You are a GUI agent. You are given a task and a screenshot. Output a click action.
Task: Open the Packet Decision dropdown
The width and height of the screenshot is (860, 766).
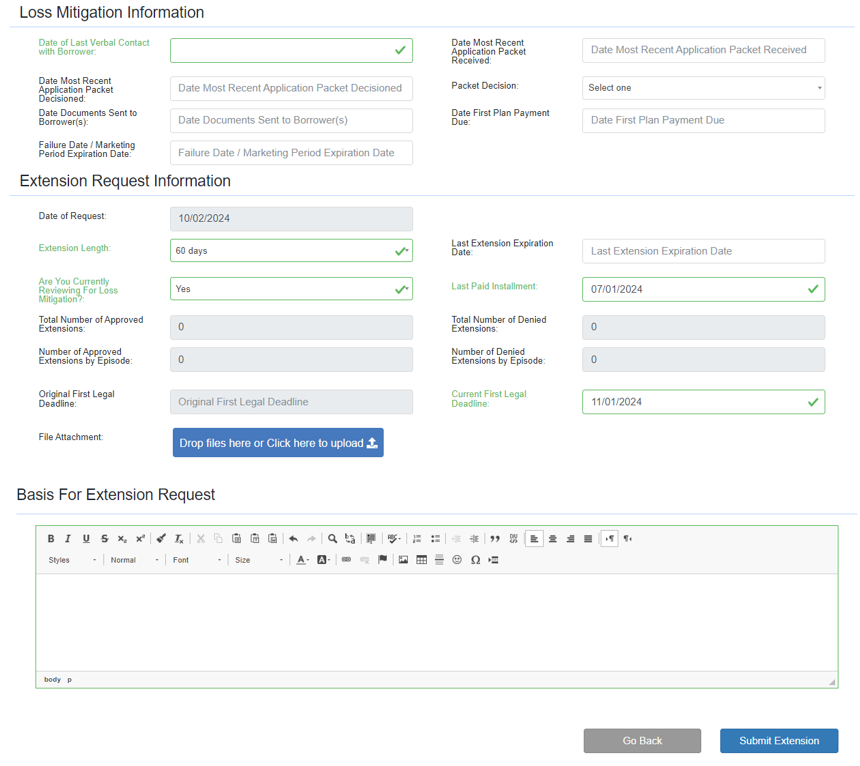(703, 88)
